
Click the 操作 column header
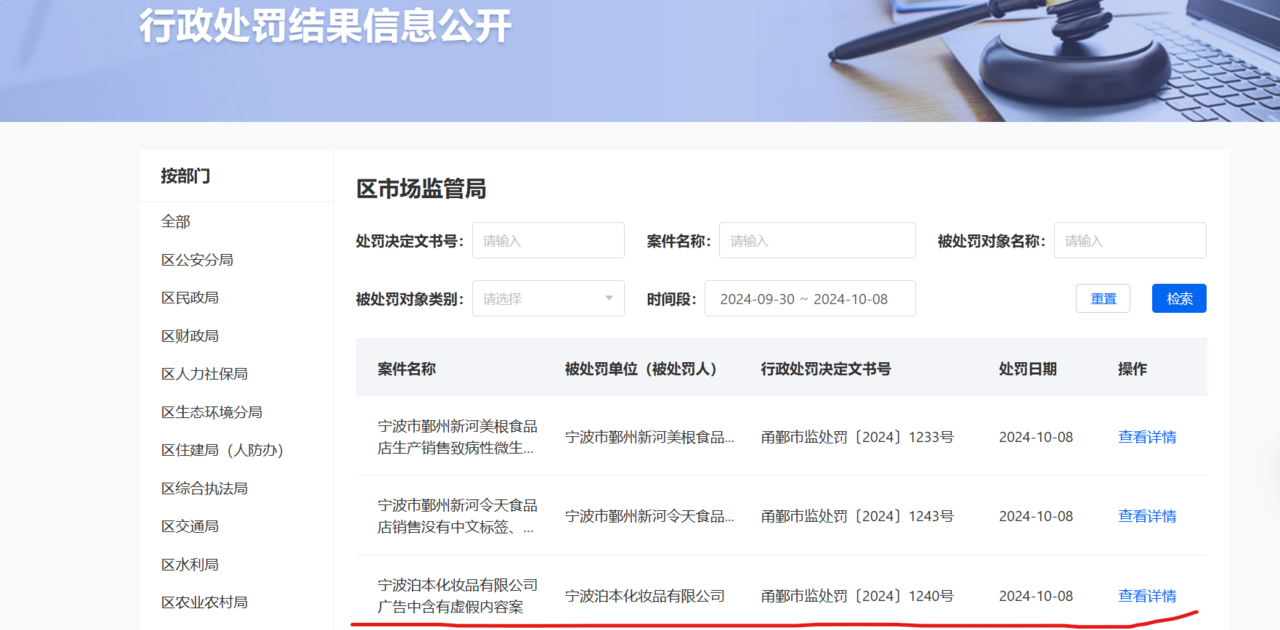click(x=1132, y=369)
